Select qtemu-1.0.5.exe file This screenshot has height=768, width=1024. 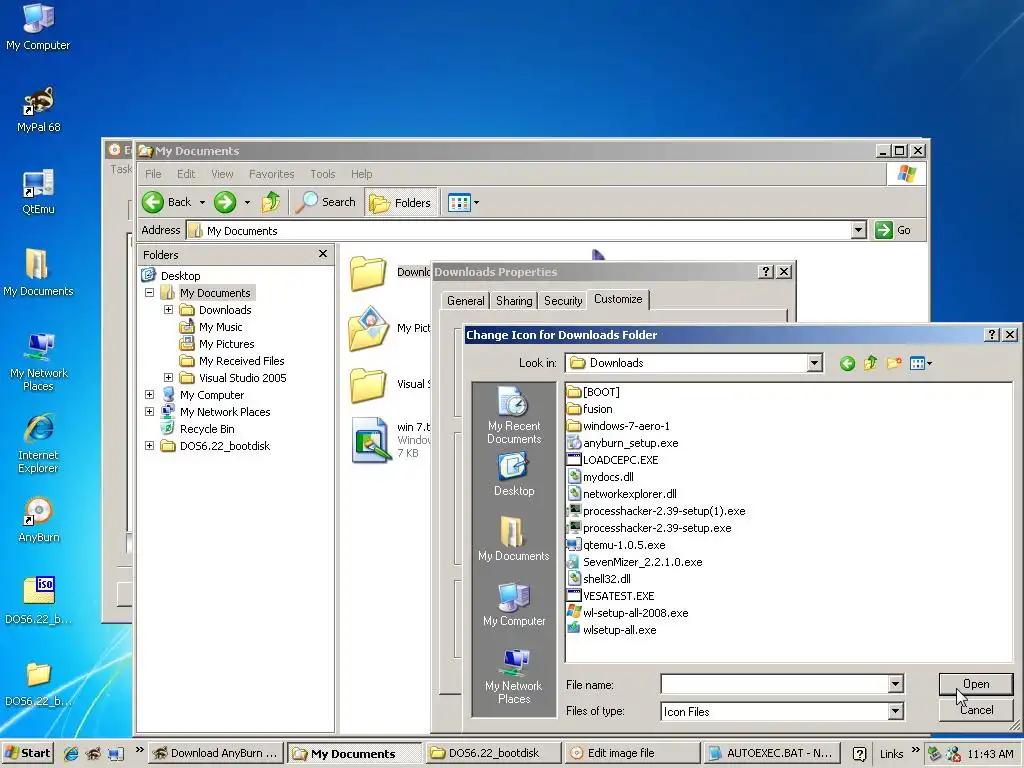point(616,545)
